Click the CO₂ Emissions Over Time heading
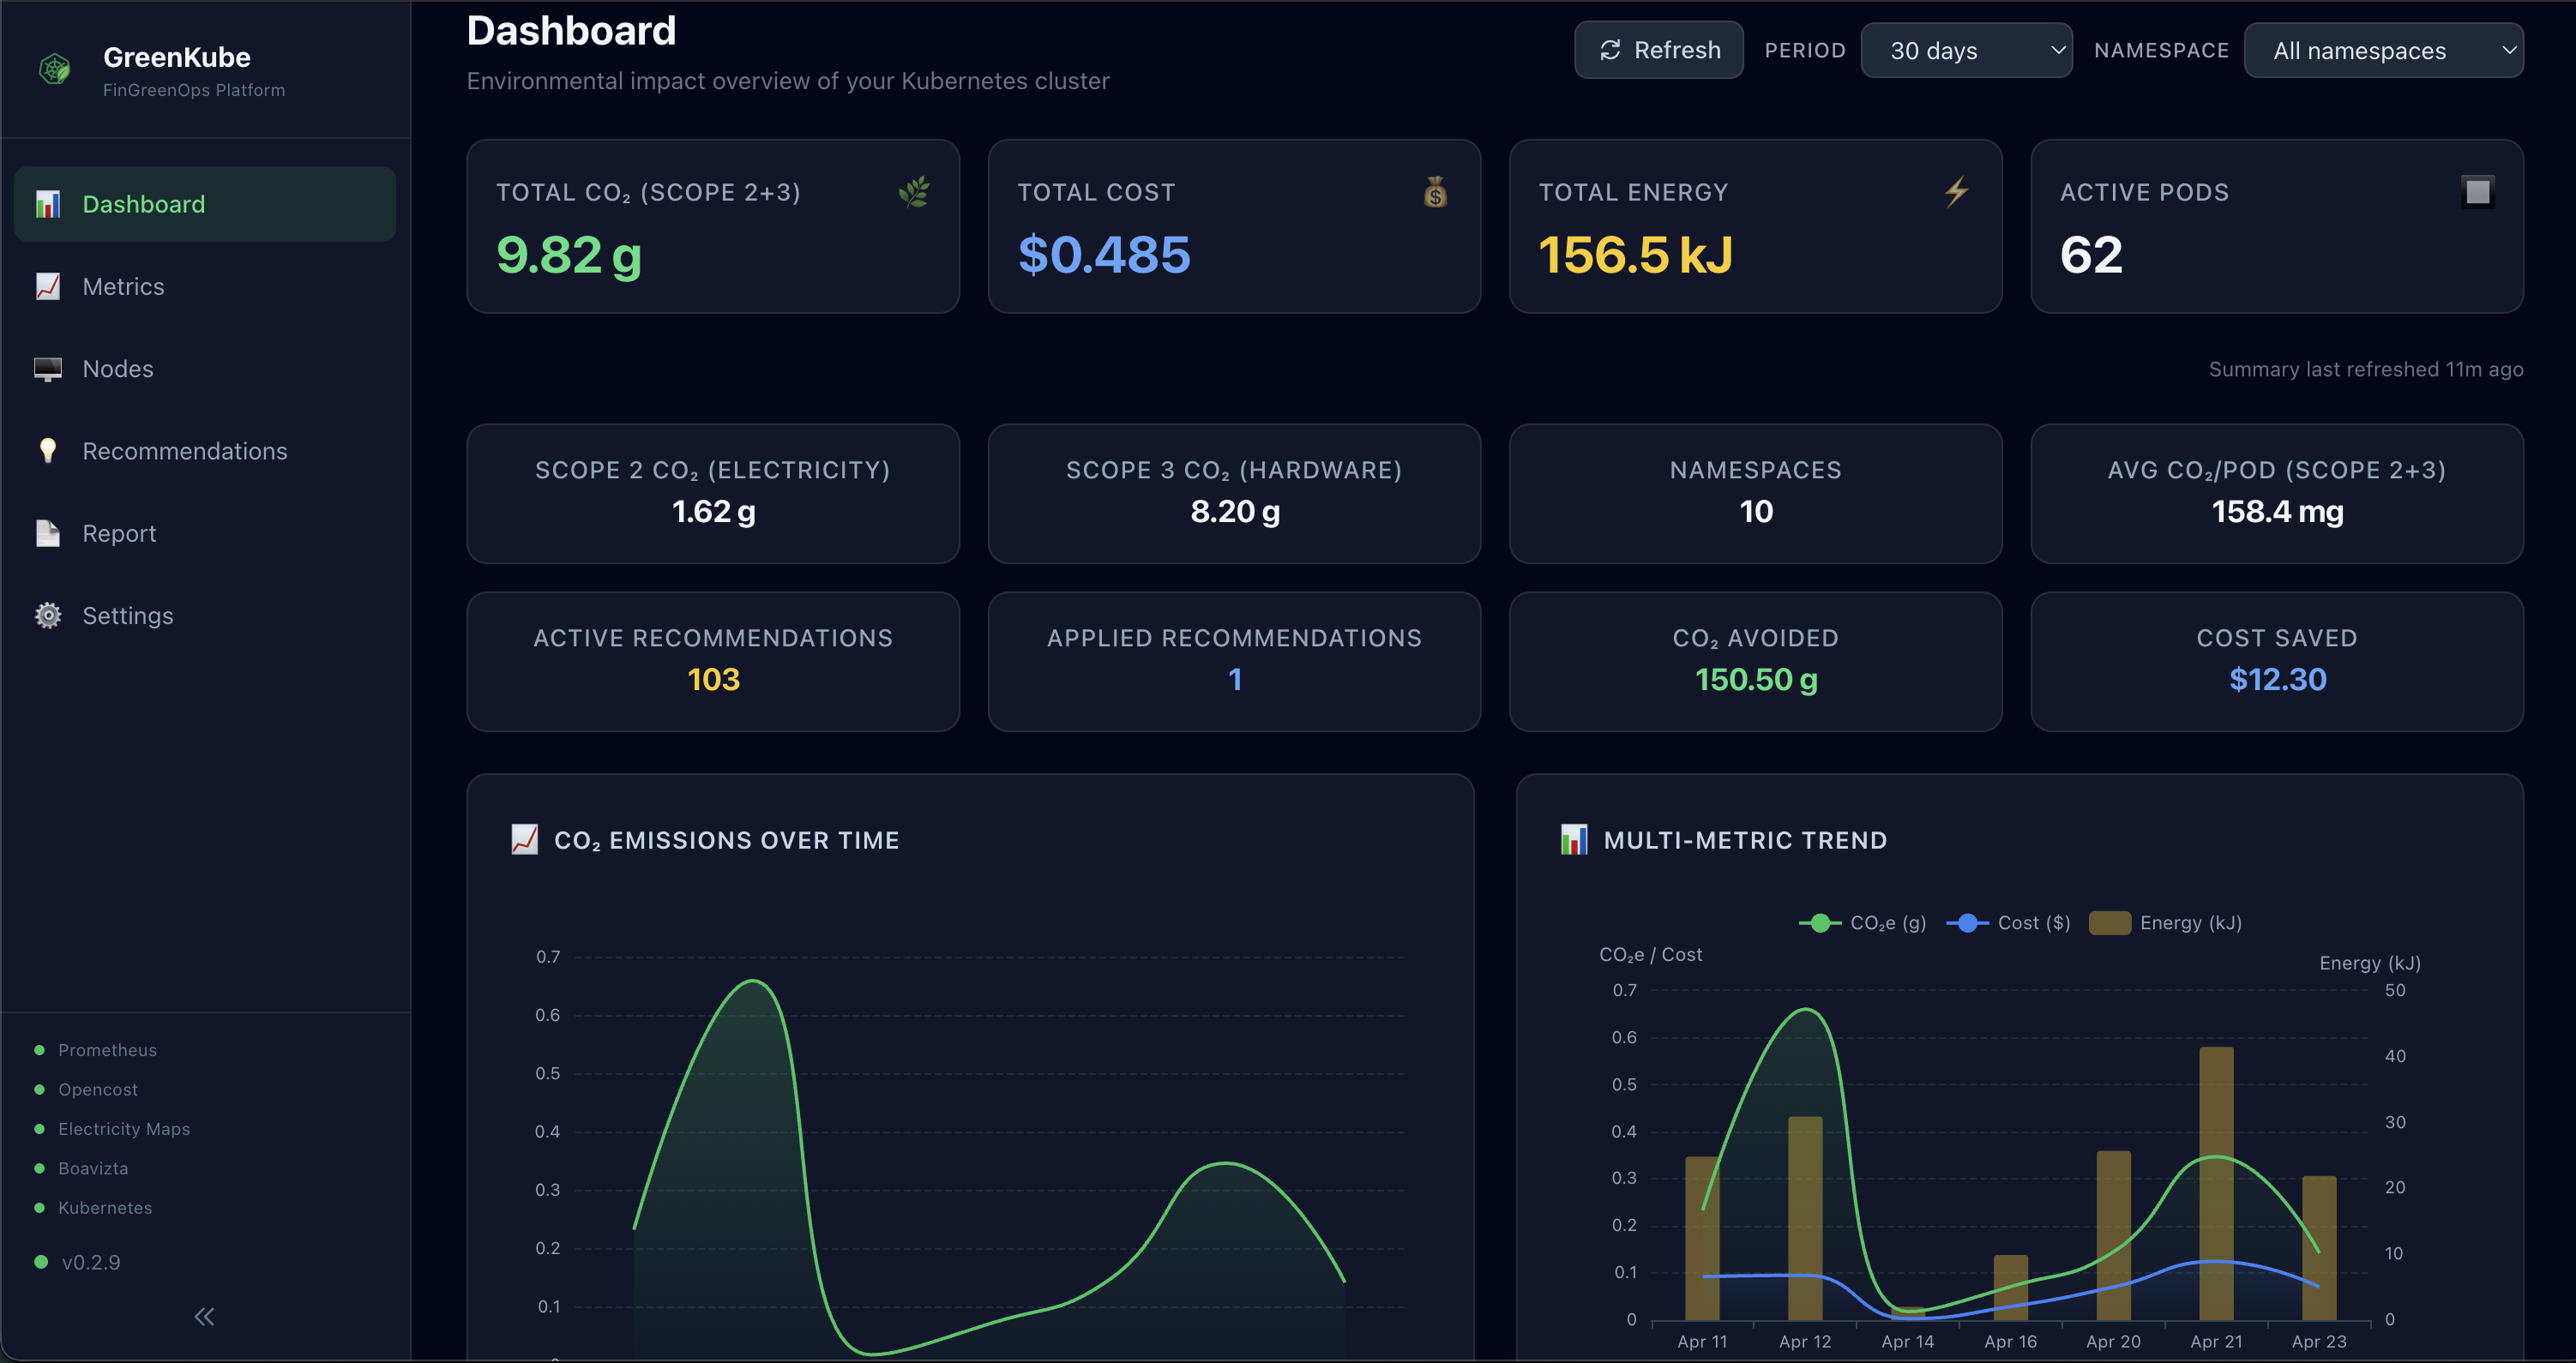 [x=727, y=840]
